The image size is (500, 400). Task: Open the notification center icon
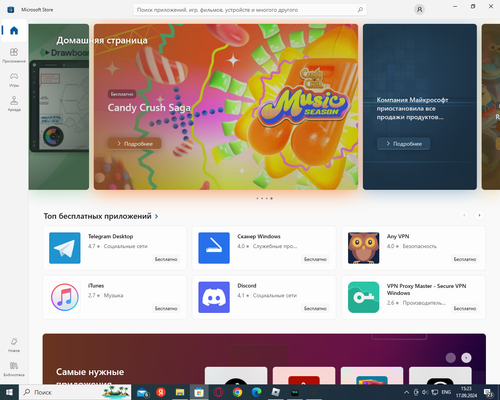point(489,393)
